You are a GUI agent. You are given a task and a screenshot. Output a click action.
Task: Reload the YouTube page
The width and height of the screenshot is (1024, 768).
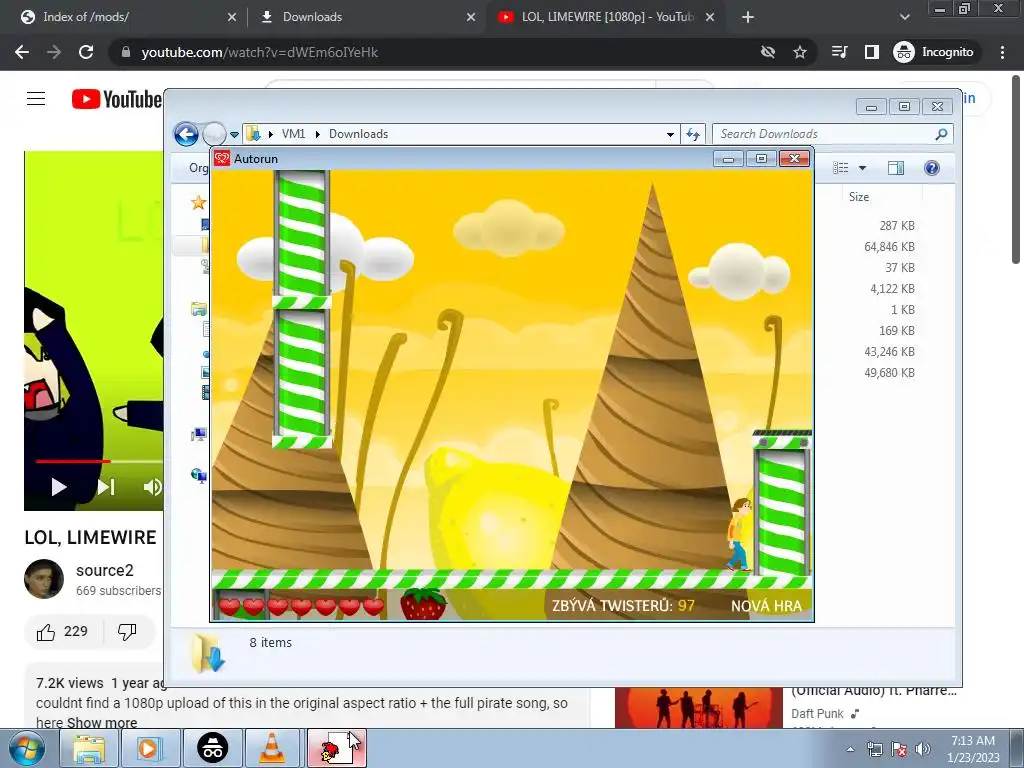coord(86,52)
